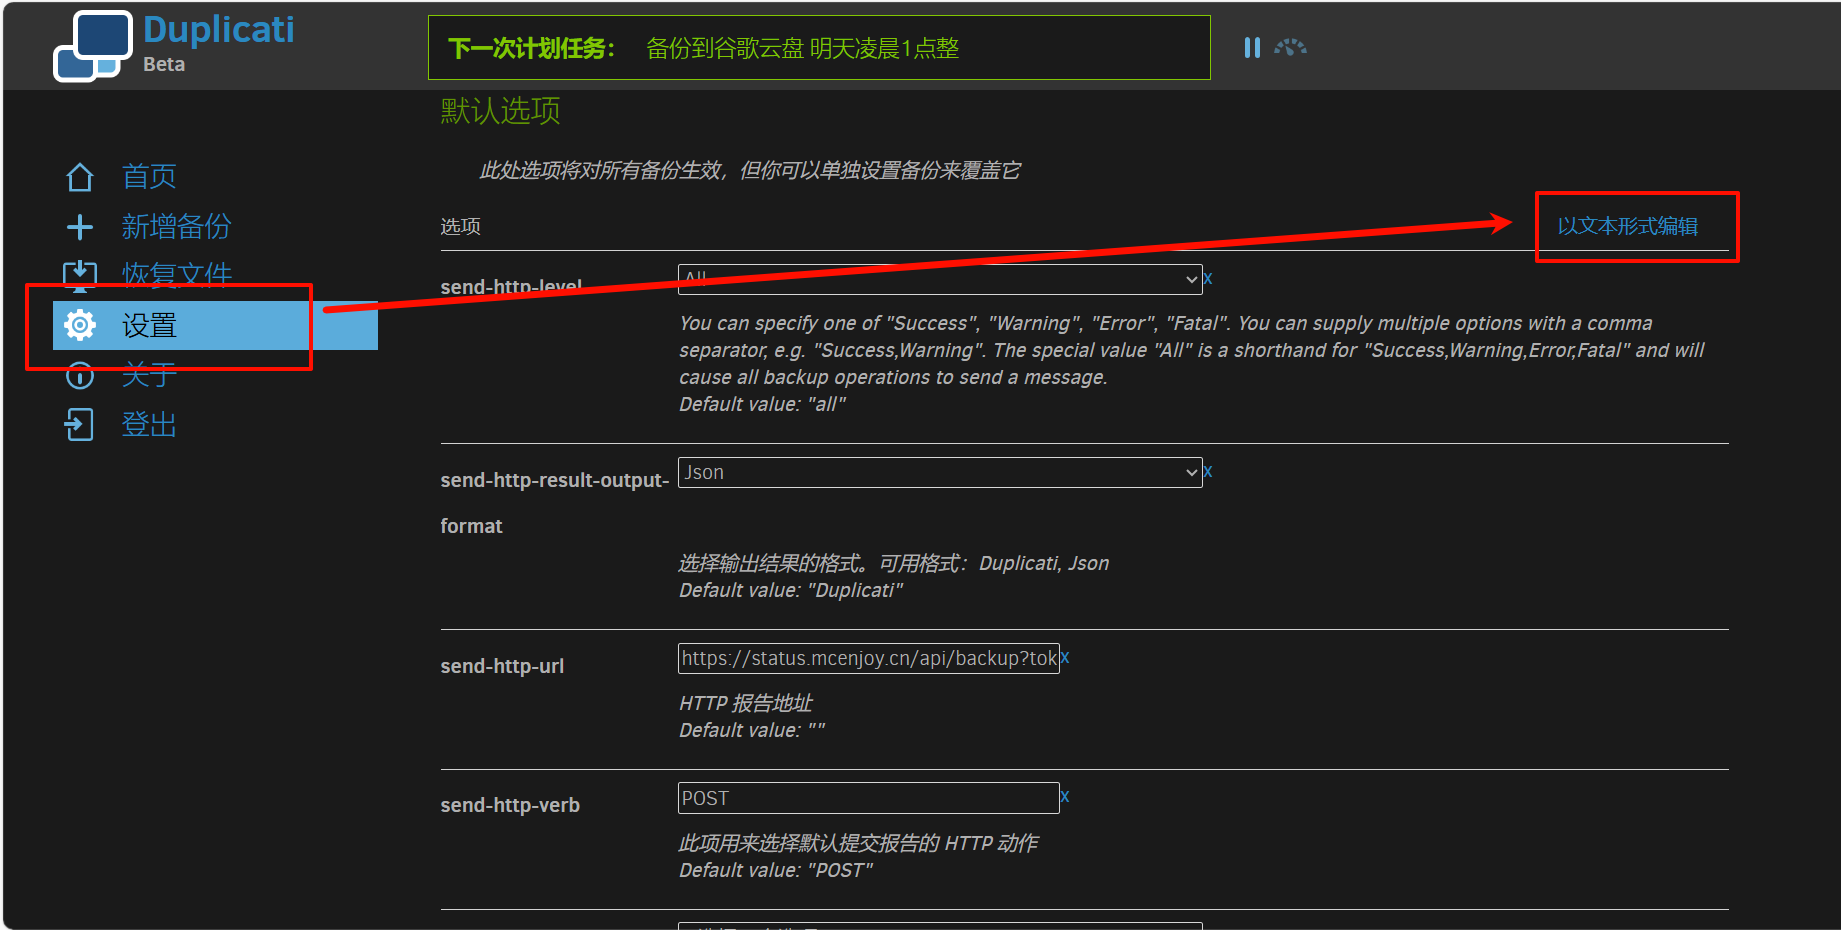This screenshot has height=930, width=1841.
Task: Click the plus icon for 新增备份
Action: point(80,227)
